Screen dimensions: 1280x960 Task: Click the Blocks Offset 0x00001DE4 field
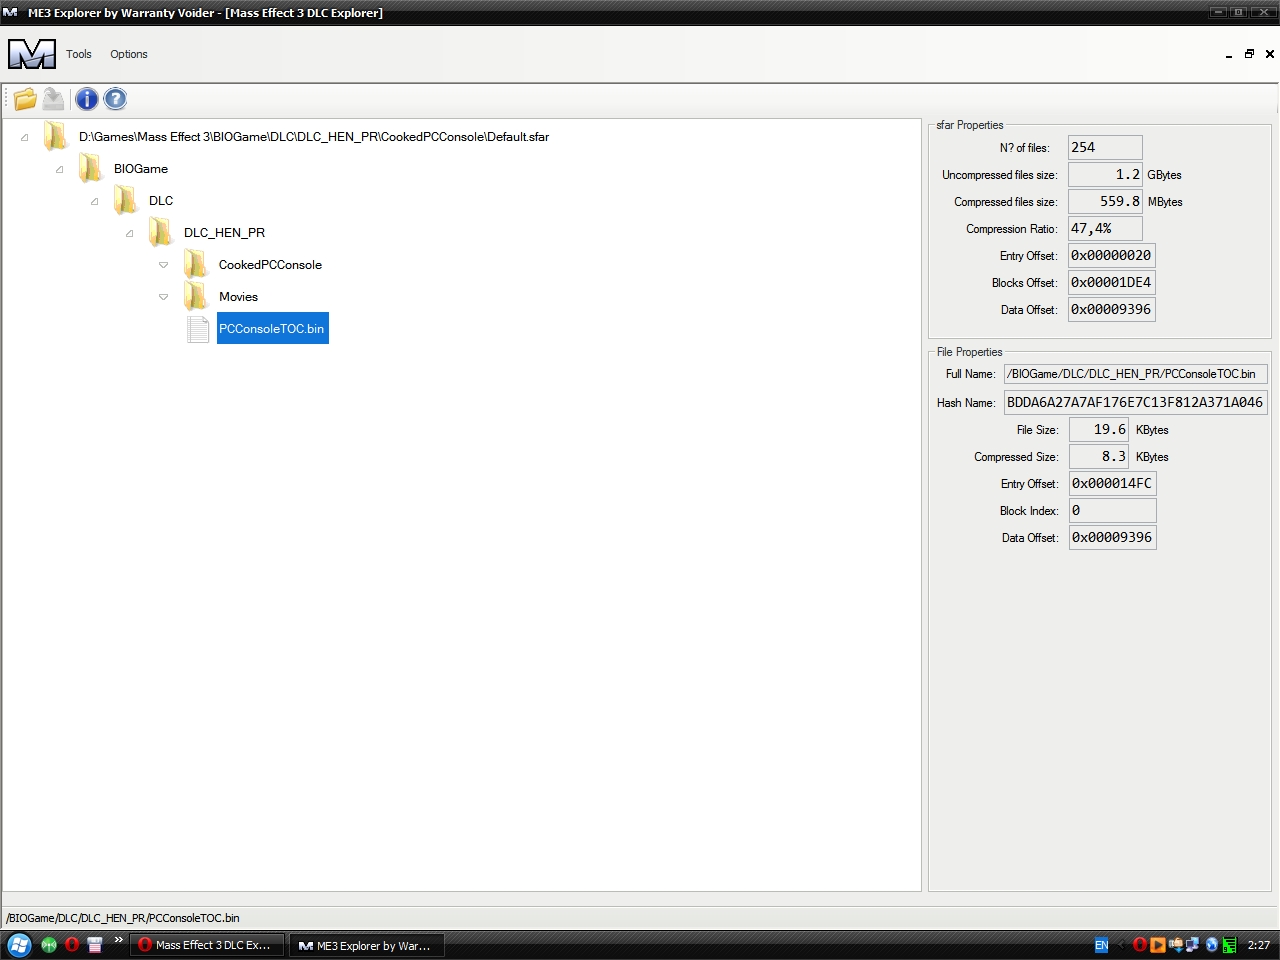[1112, 283]
